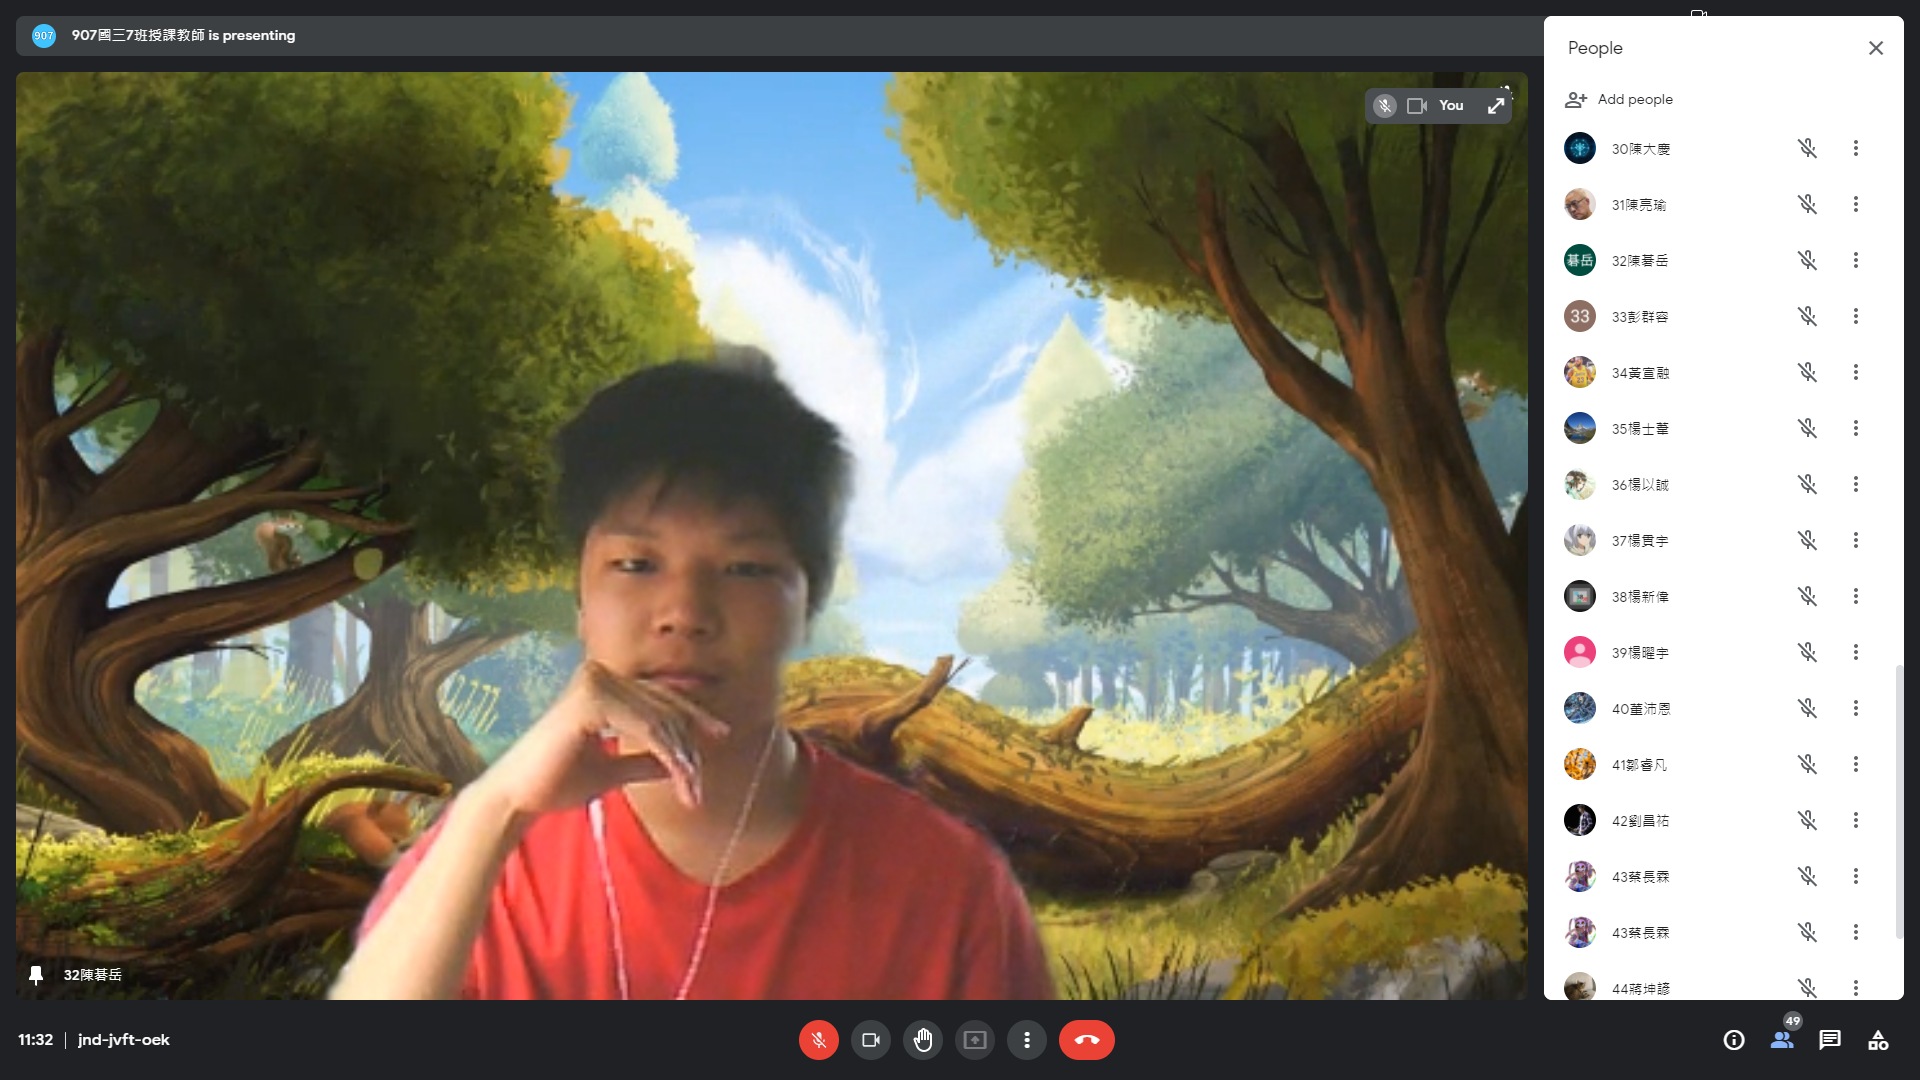The width and height of the screenshot is (1920, 1080).
Task: Leave the call with the red hang-up button
Action: 1086,1040
